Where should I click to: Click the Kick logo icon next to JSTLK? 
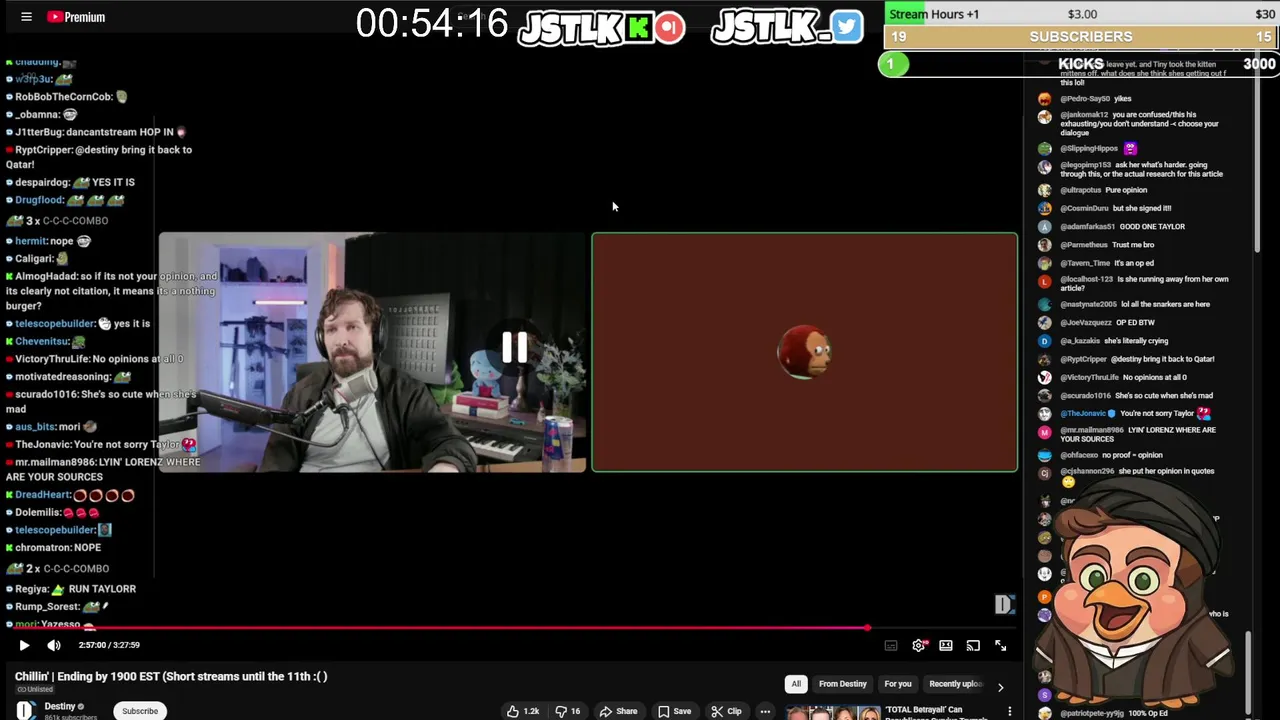coord(638,27)
